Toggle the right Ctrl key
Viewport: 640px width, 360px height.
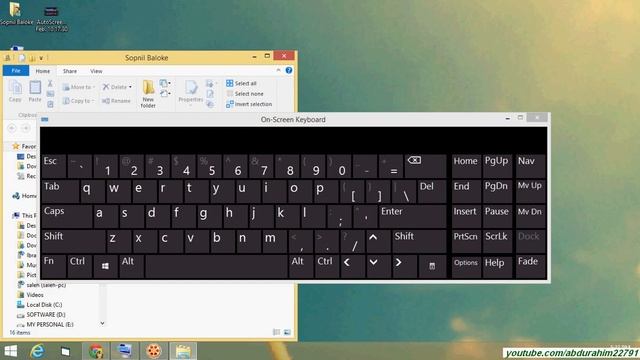[x=327, y=266]
